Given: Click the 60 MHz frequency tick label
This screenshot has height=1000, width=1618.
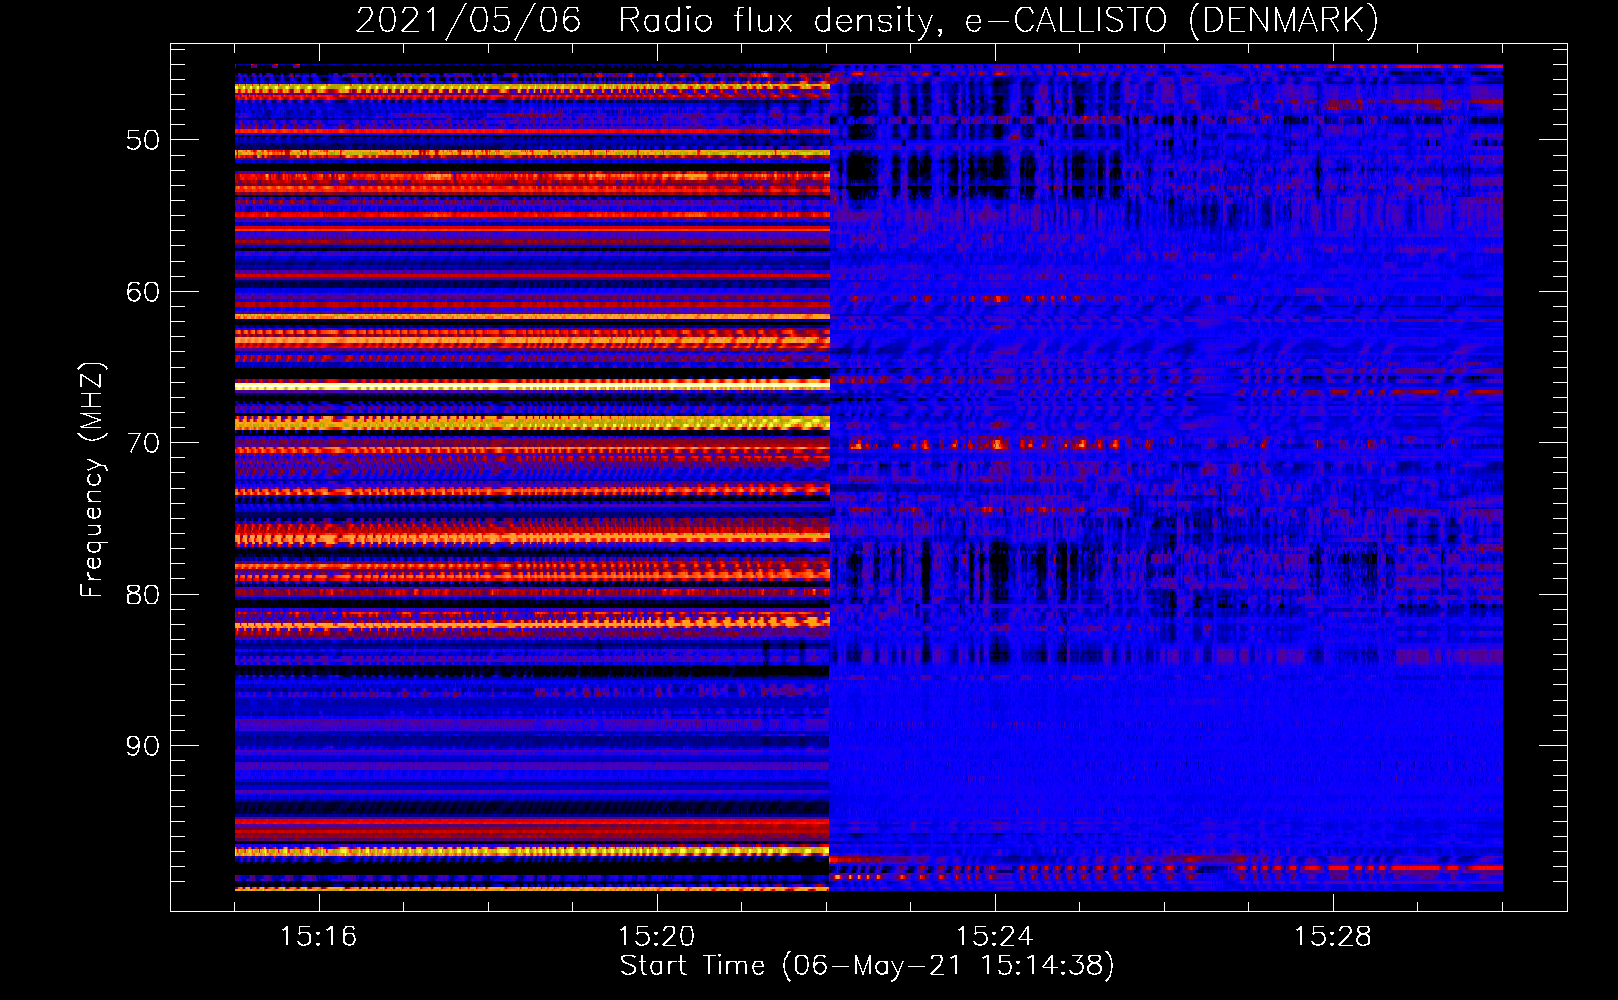Looking at the screenshot, I should coord(143,292).
